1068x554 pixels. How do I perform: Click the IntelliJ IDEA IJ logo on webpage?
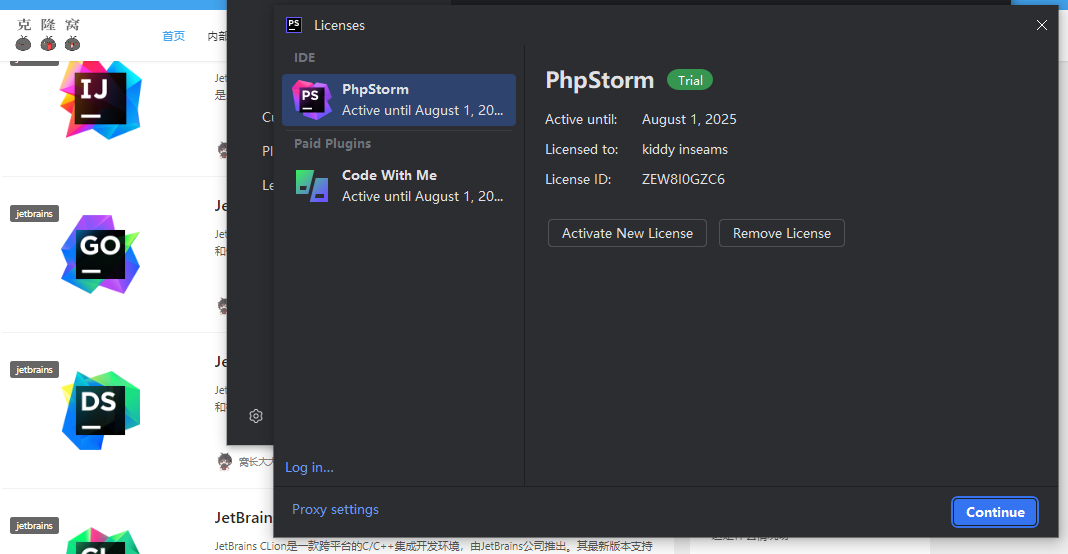(101, 99)
